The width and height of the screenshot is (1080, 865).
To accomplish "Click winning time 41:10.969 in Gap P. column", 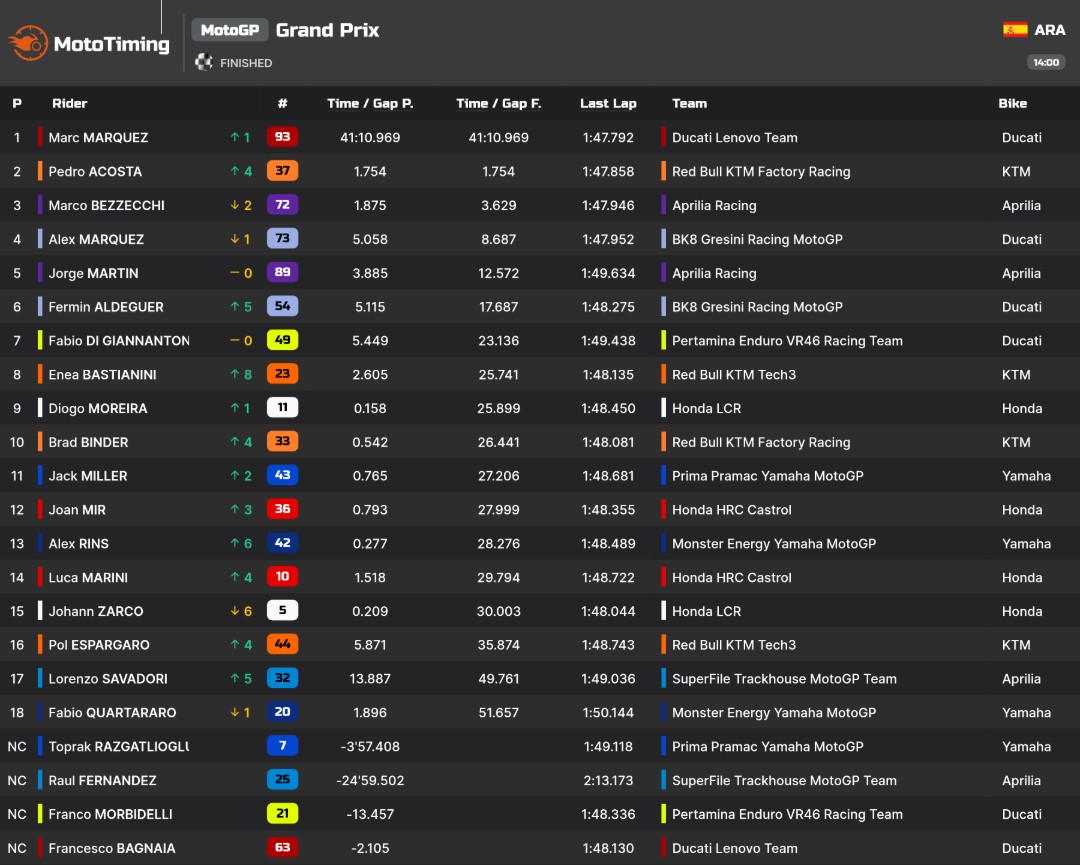I will click(370, 138).
